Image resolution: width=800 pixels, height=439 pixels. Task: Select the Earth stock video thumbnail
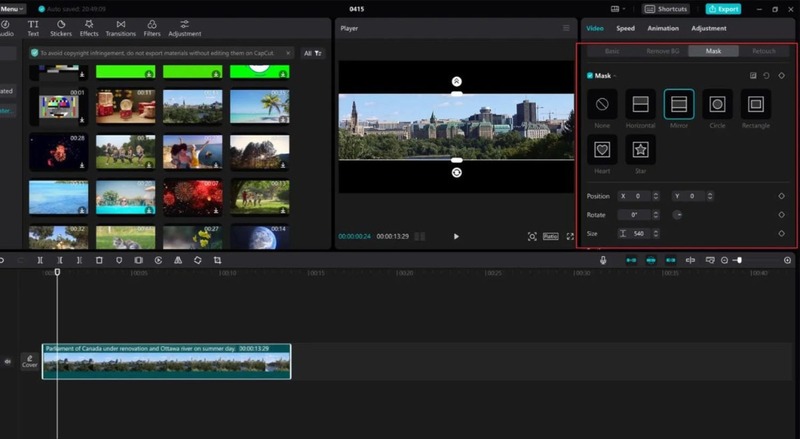coord(260,237)
